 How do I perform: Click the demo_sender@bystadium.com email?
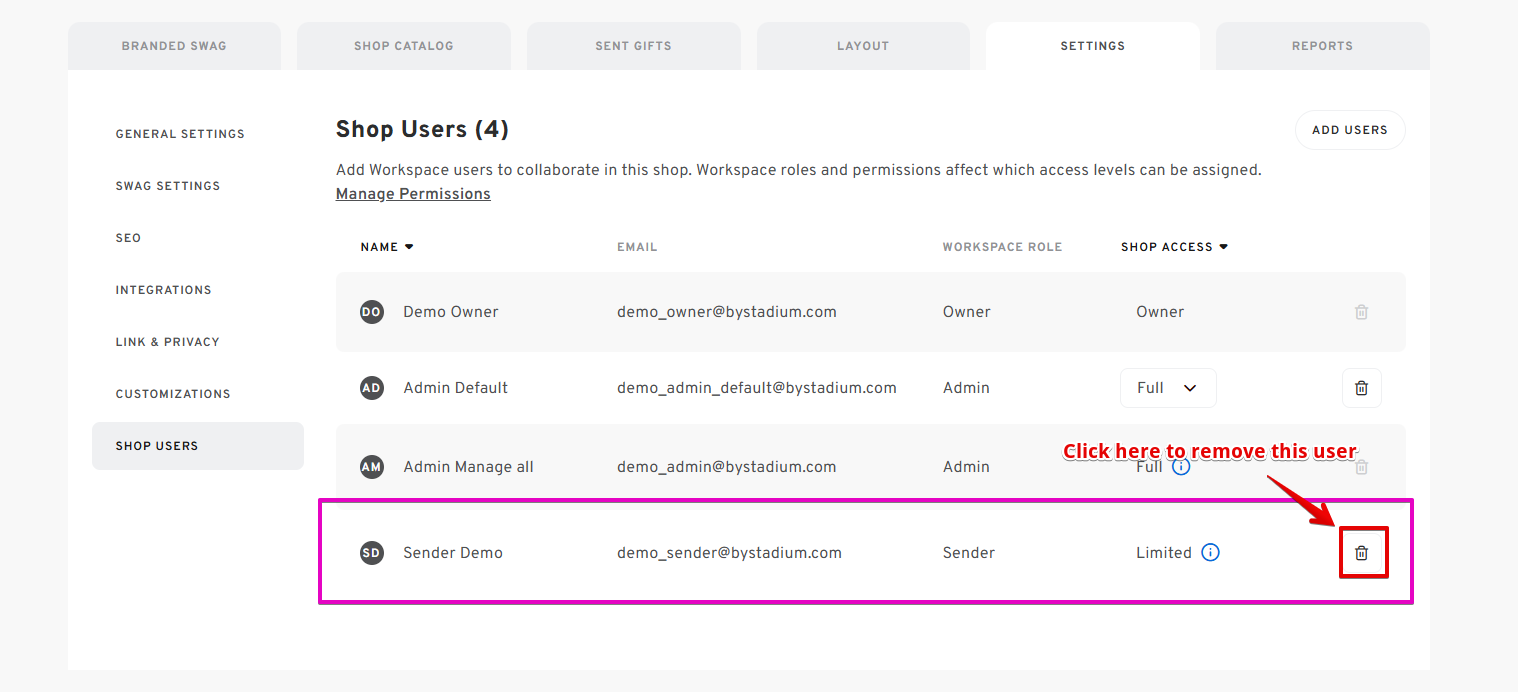pos(729,553)
